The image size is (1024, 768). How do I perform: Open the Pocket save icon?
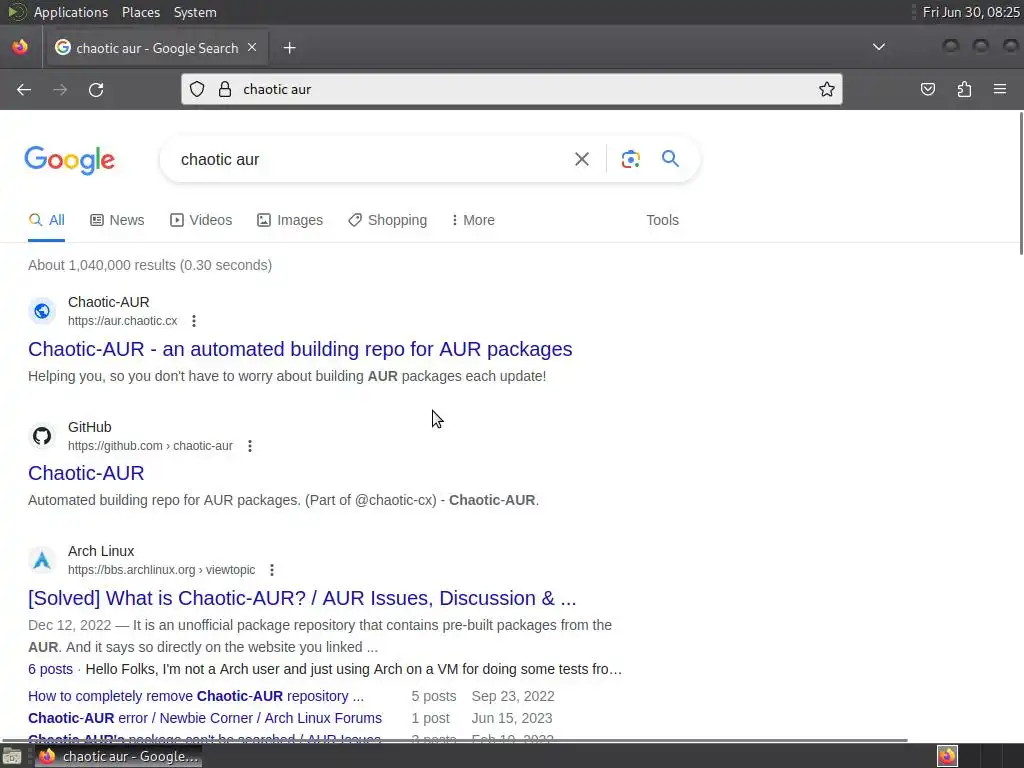[928, 89]
